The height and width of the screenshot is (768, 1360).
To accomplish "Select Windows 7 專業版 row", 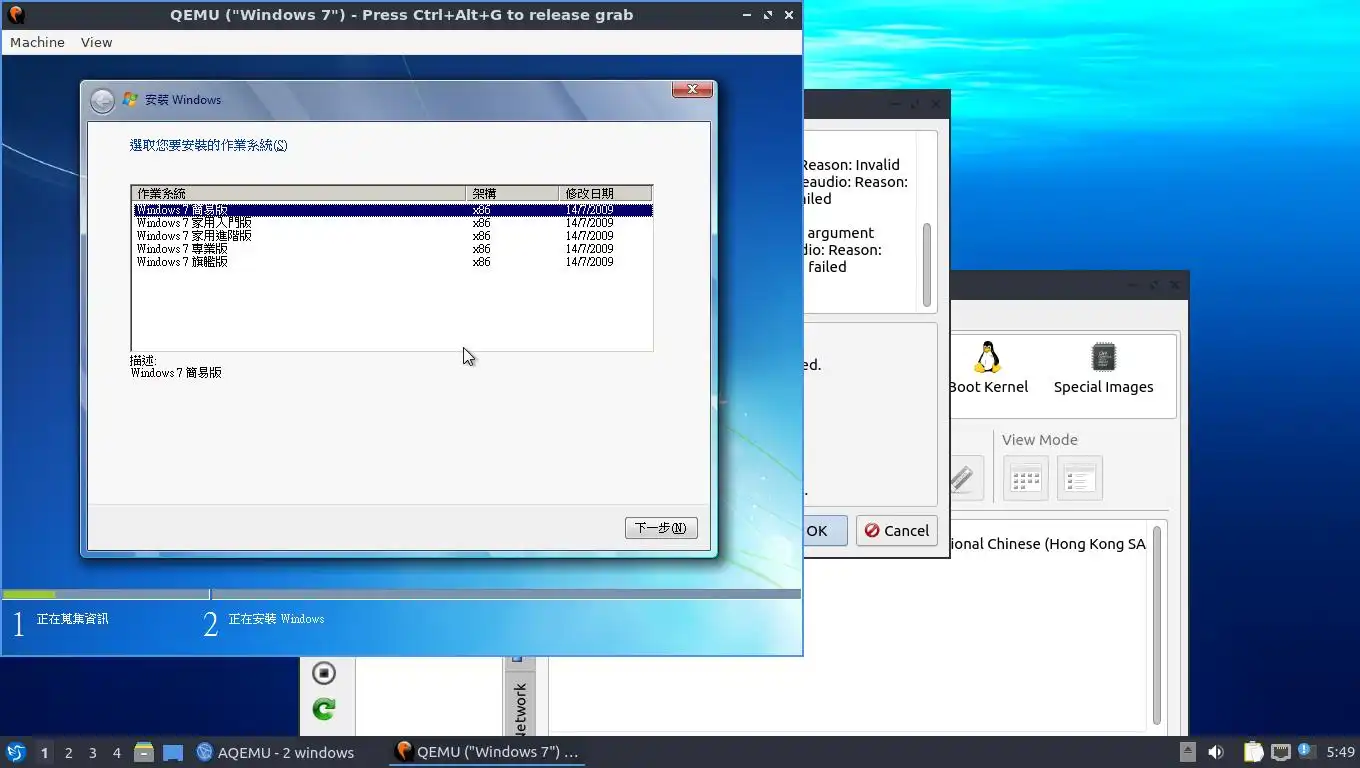I will click(x=392, y=249).
